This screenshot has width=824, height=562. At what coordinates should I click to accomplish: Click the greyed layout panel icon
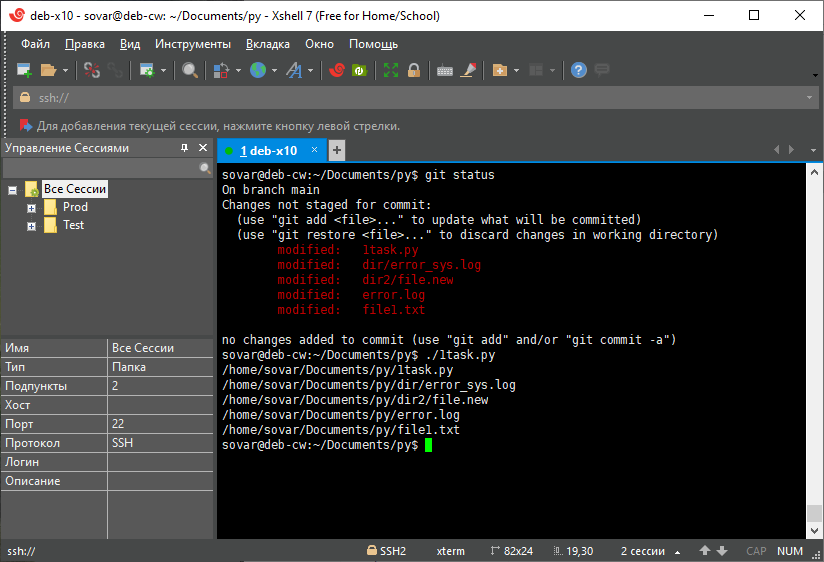[x=536, y=70]
